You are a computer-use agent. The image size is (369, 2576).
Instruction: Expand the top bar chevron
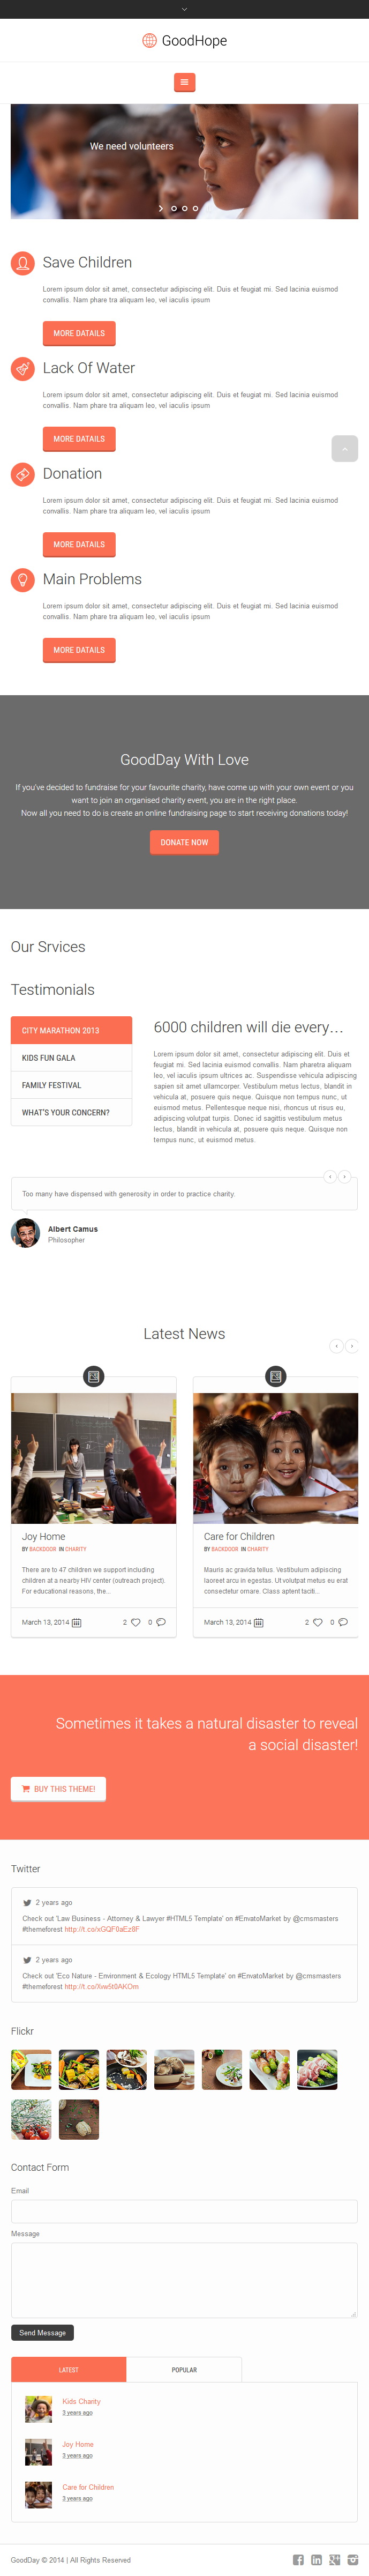click(184, 9)
